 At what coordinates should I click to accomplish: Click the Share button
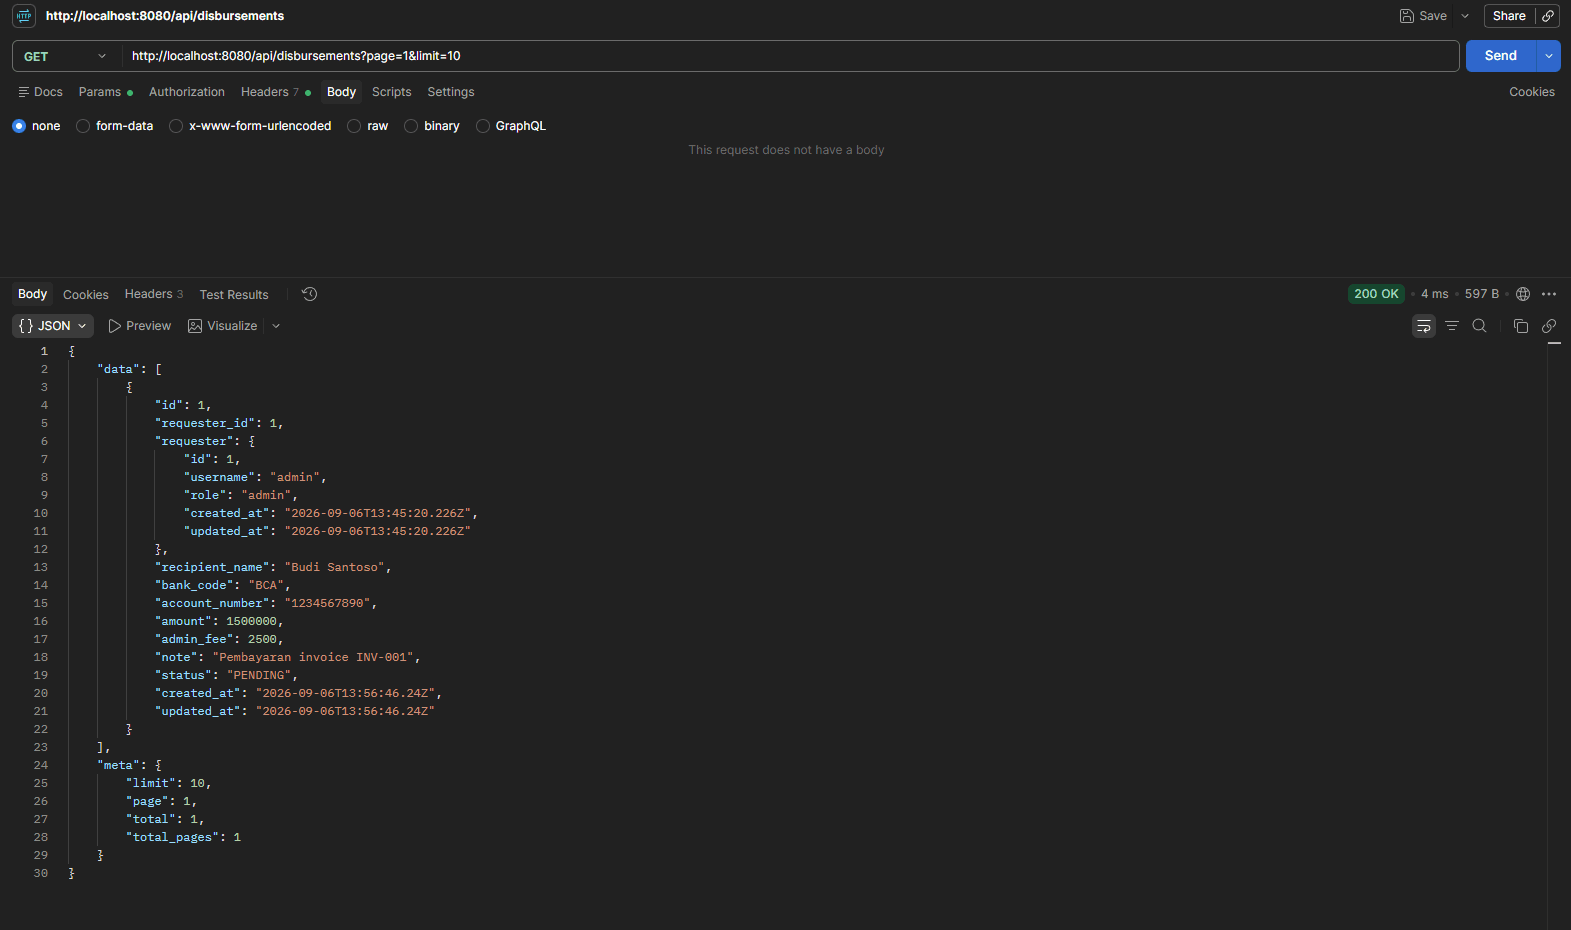[1509, 16]
